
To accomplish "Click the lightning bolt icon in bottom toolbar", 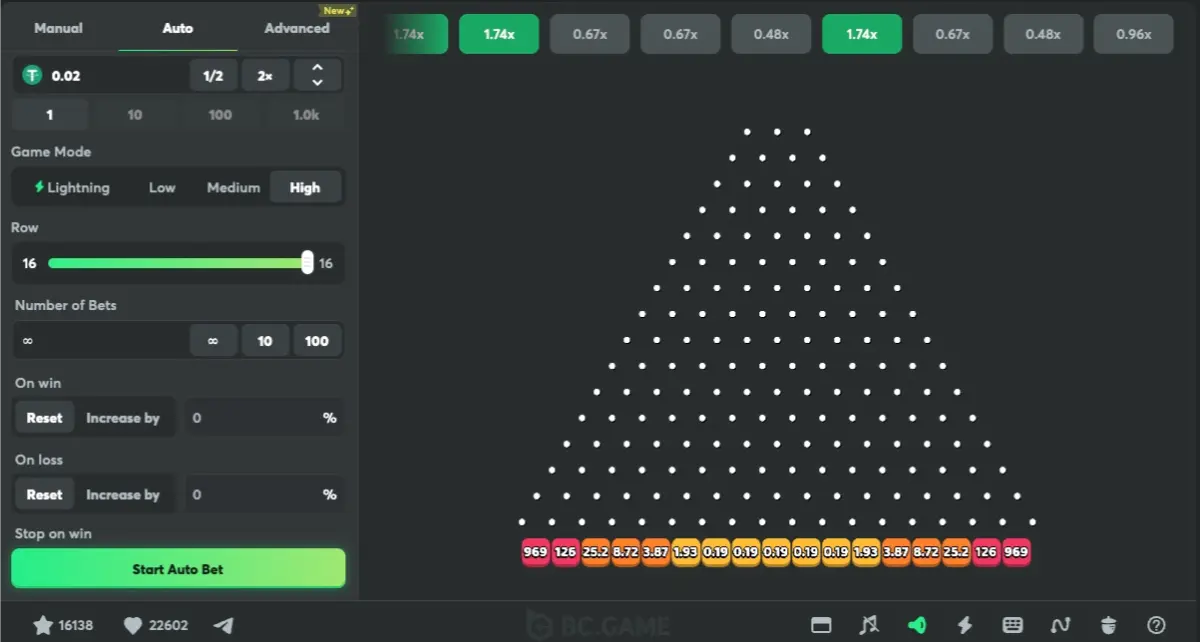I will point(965,626).
